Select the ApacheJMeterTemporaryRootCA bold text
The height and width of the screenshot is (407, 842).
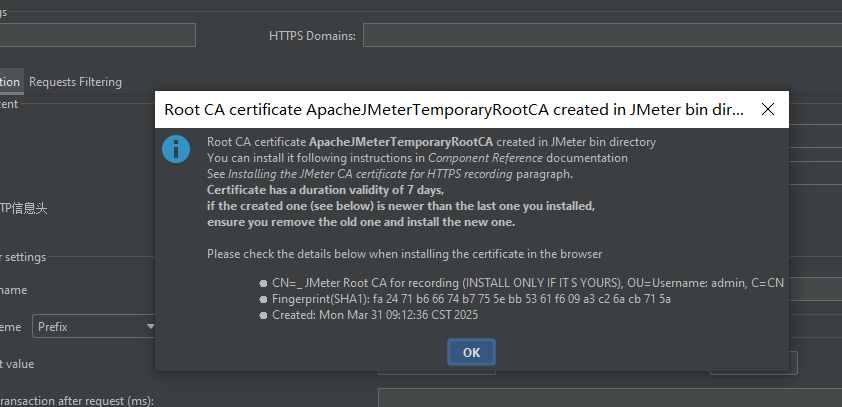[401, 142]
